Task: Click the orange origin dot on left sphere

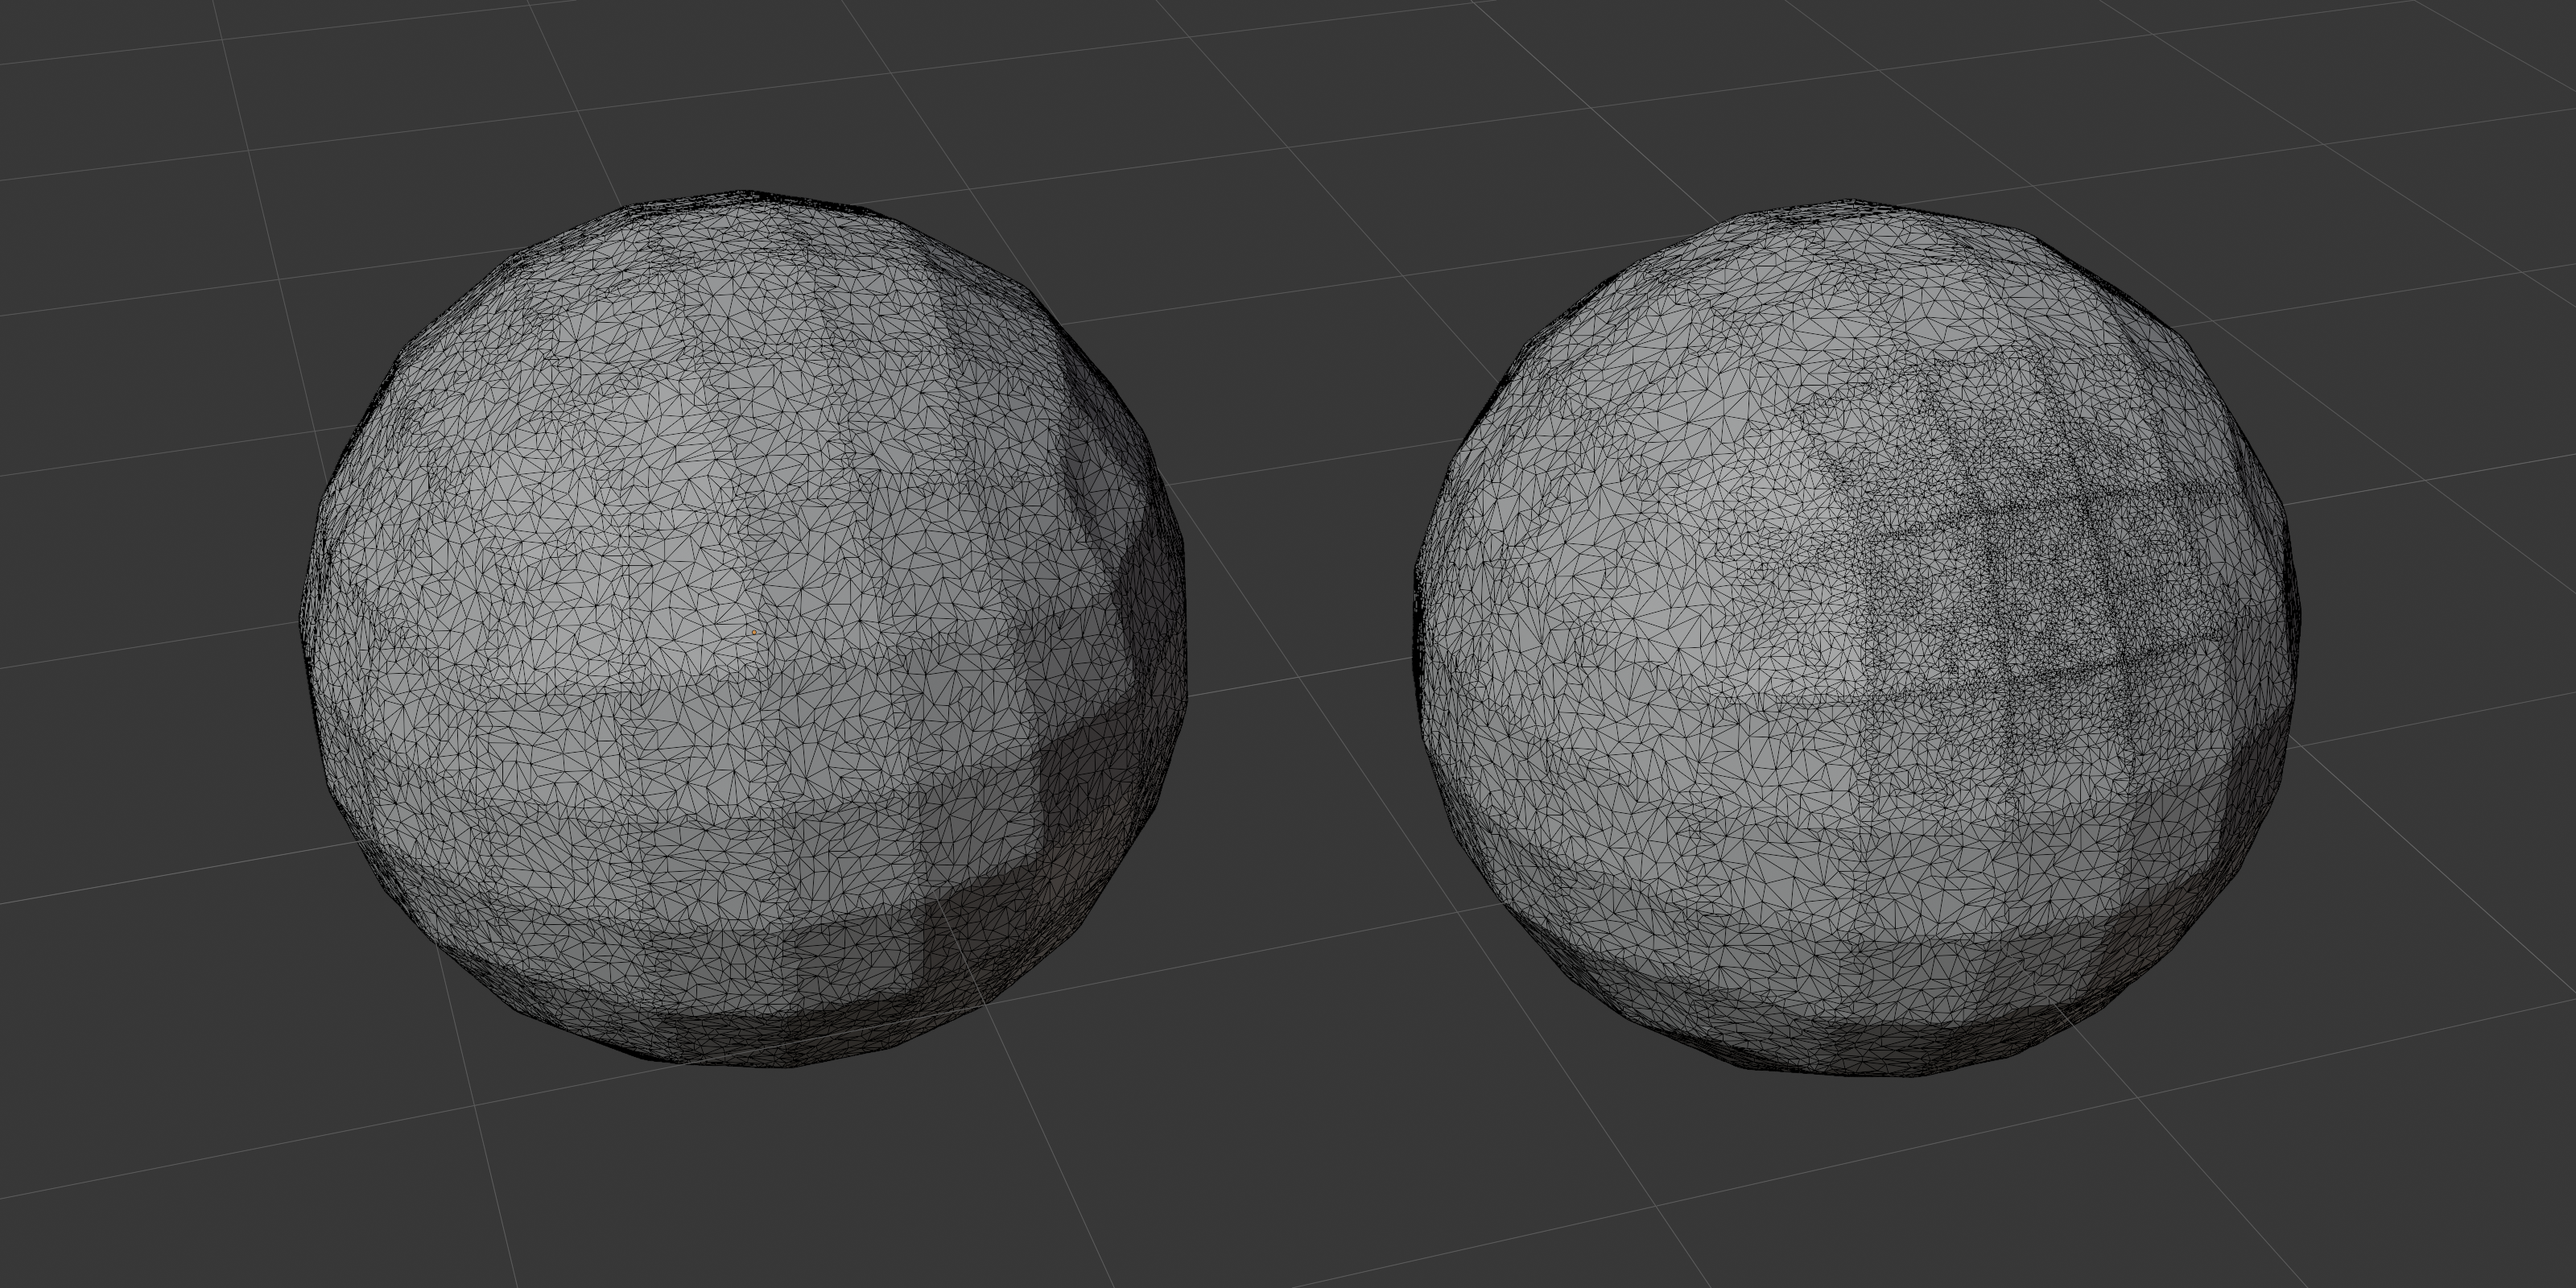Action: pyautogui.click(x=754, y=631)
